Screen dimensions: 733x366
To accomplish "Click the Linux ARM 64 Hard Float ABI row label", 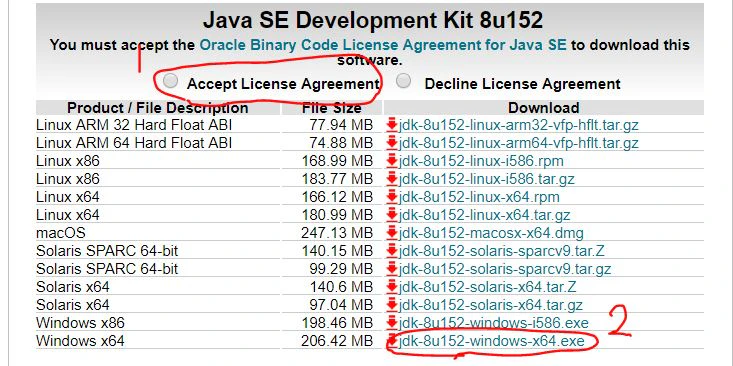I will (134, 143).
